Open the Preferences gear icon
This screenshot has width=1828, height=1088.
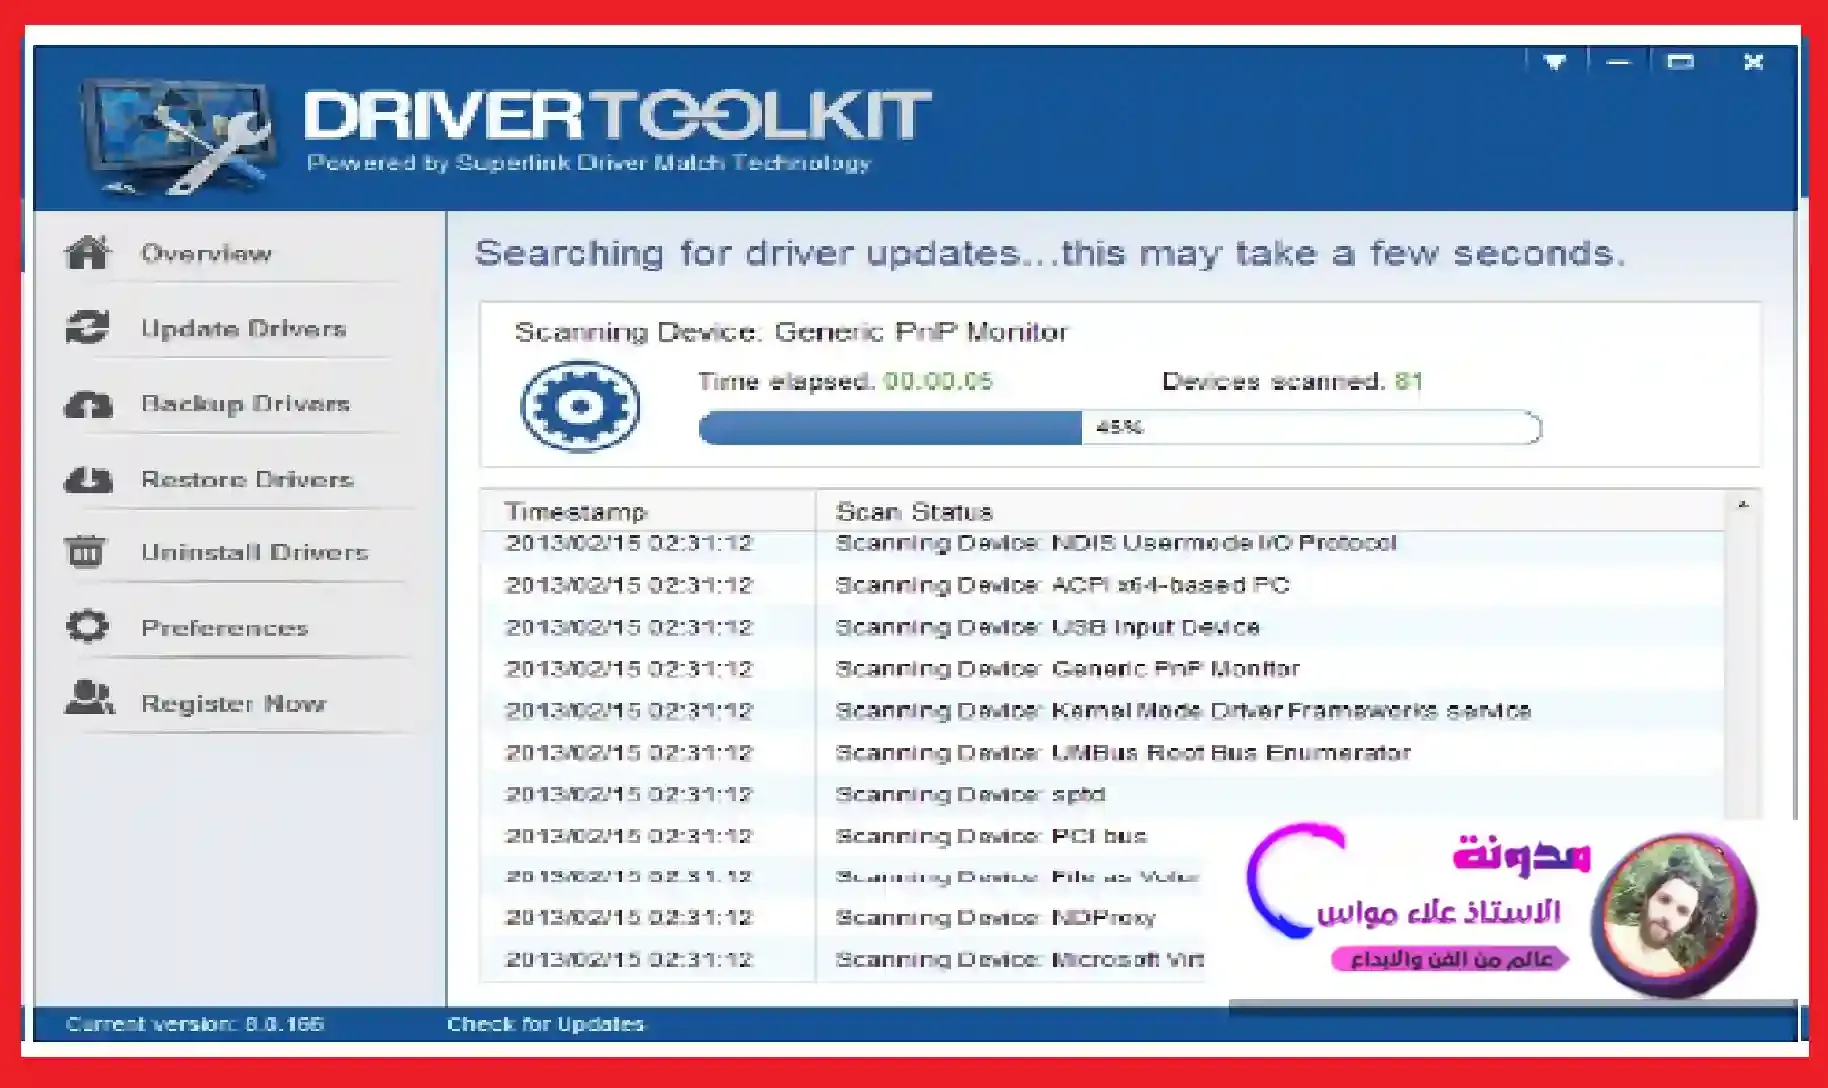pos(87,626)
